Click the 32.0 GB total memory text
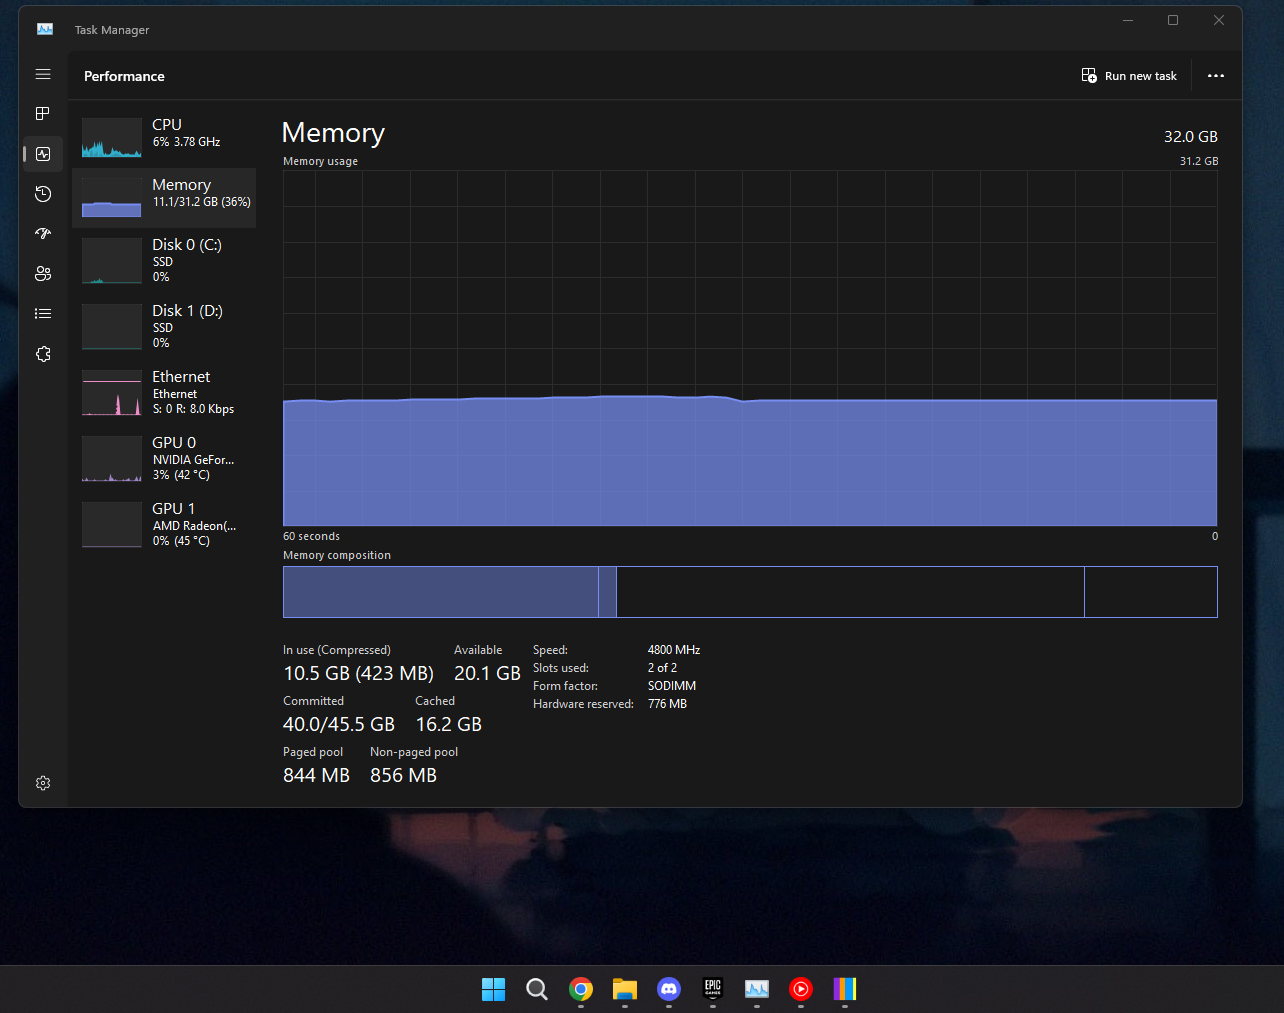Screen dimensions: 1284x1013 coord(1191,137)
